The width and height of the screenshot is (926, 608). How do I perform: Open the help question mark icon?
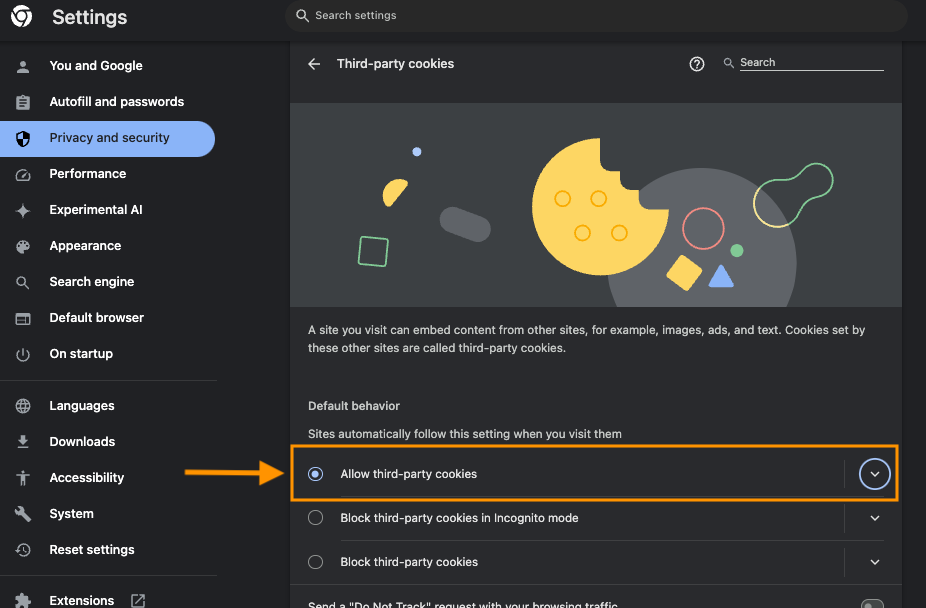point(697,64)
